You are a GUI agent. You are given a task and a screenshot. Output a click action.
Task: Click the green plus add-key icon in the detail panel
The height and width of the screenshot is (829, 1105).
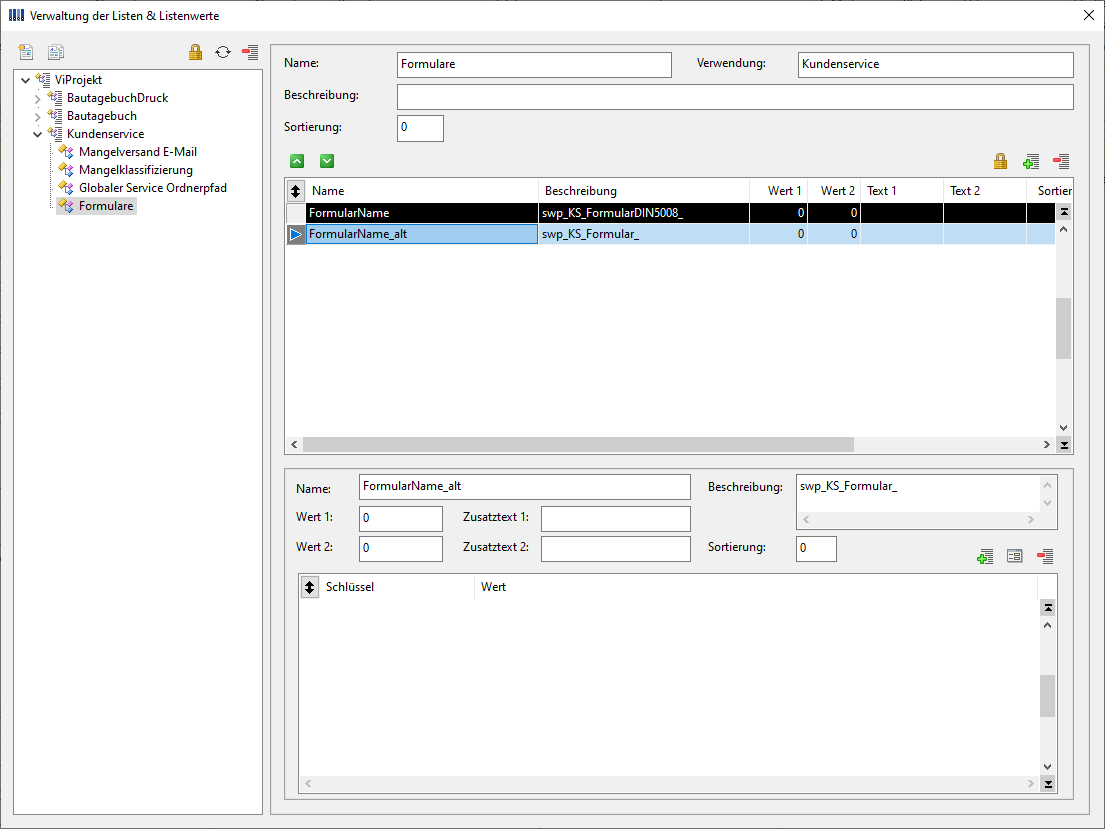(x=985, y=556)
